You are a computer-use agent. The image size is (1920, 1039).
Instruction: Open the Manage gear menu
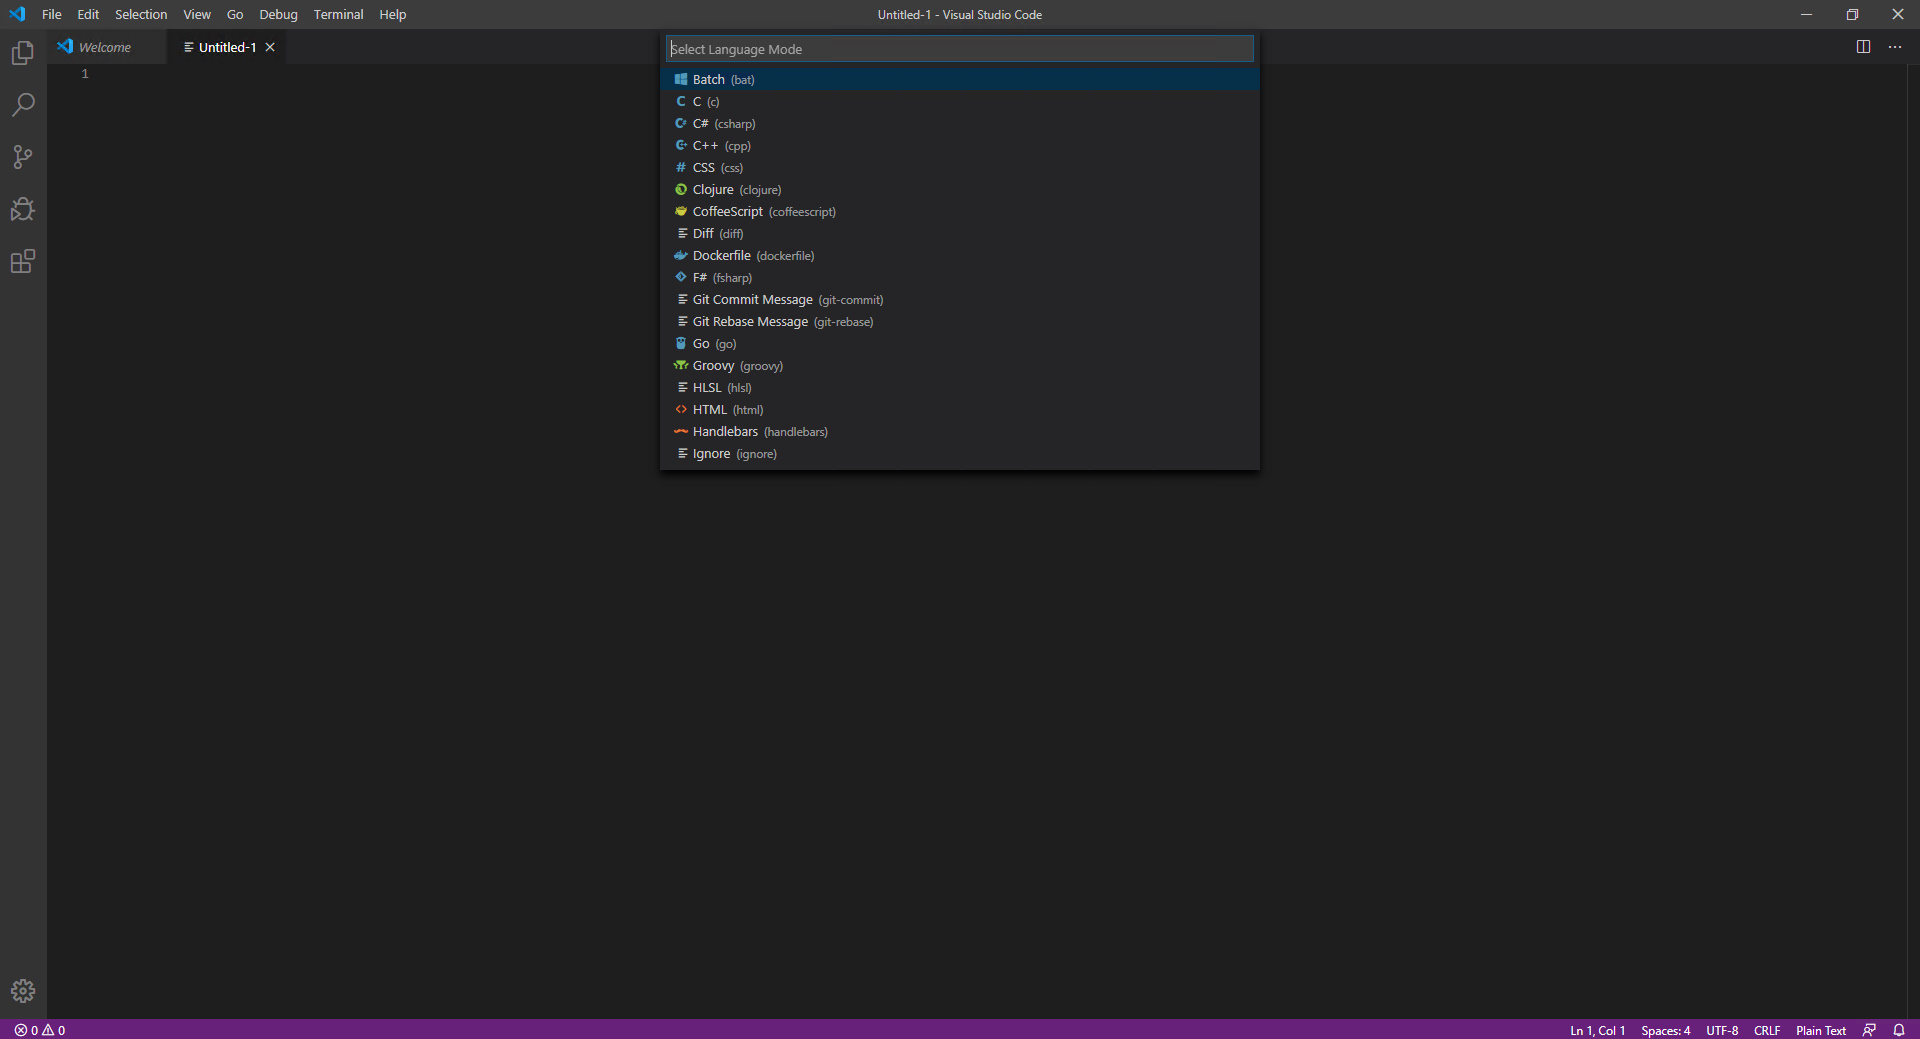point(22,991)
